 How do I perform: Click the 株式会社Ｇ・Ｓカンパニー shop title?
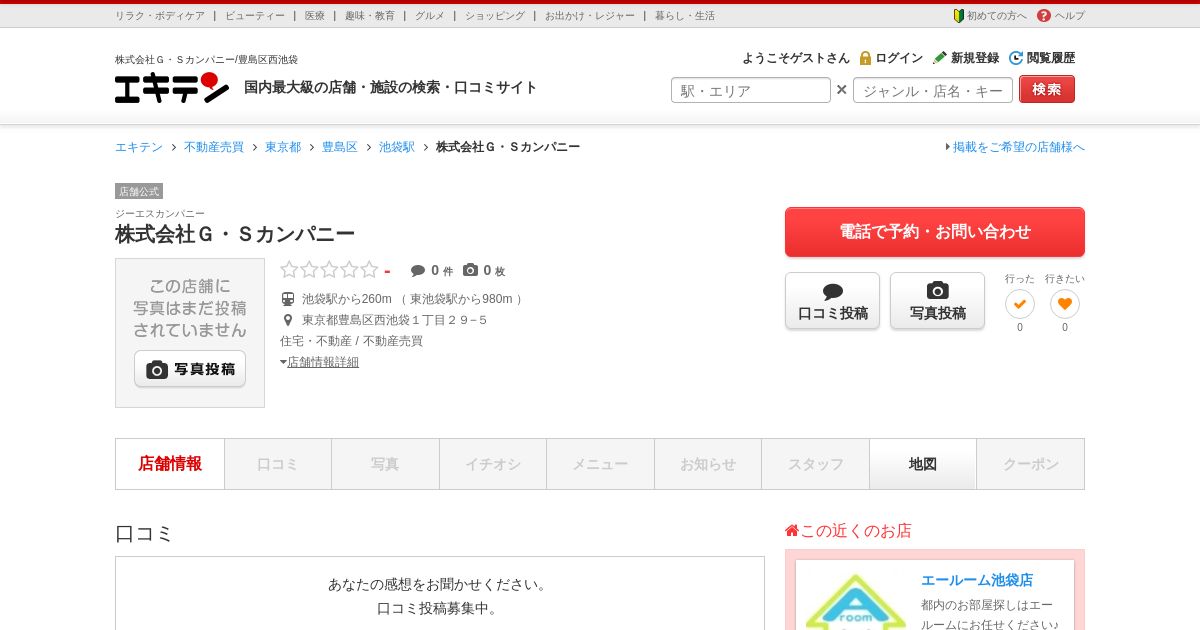[235, 234]
